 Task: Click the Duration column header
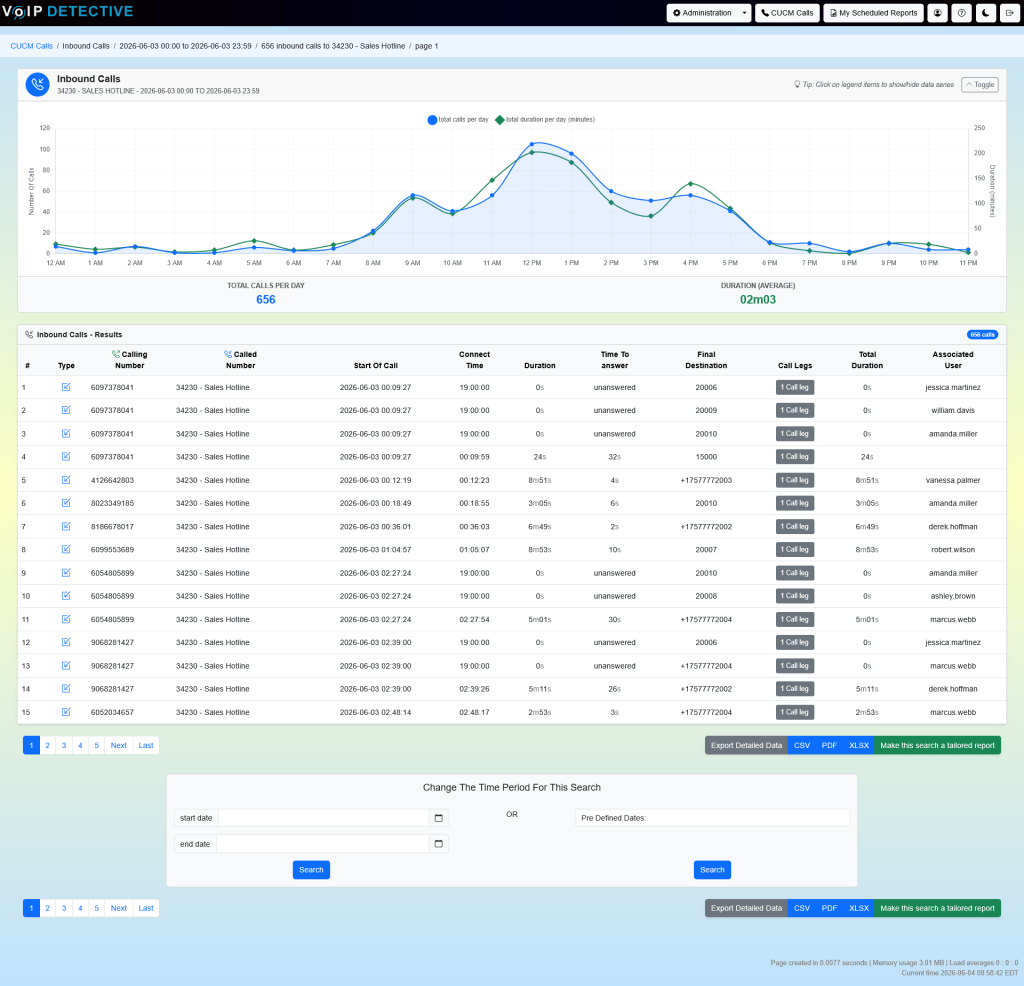coord(539,366)
